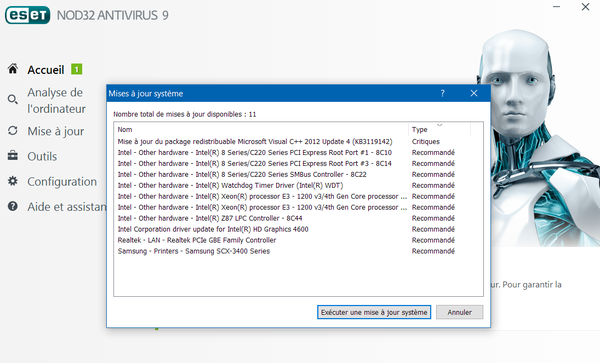Click the Recommandé cell in the Realtek row
The width and height of the screenshot is (600, 363).
(x=433, y=240)
